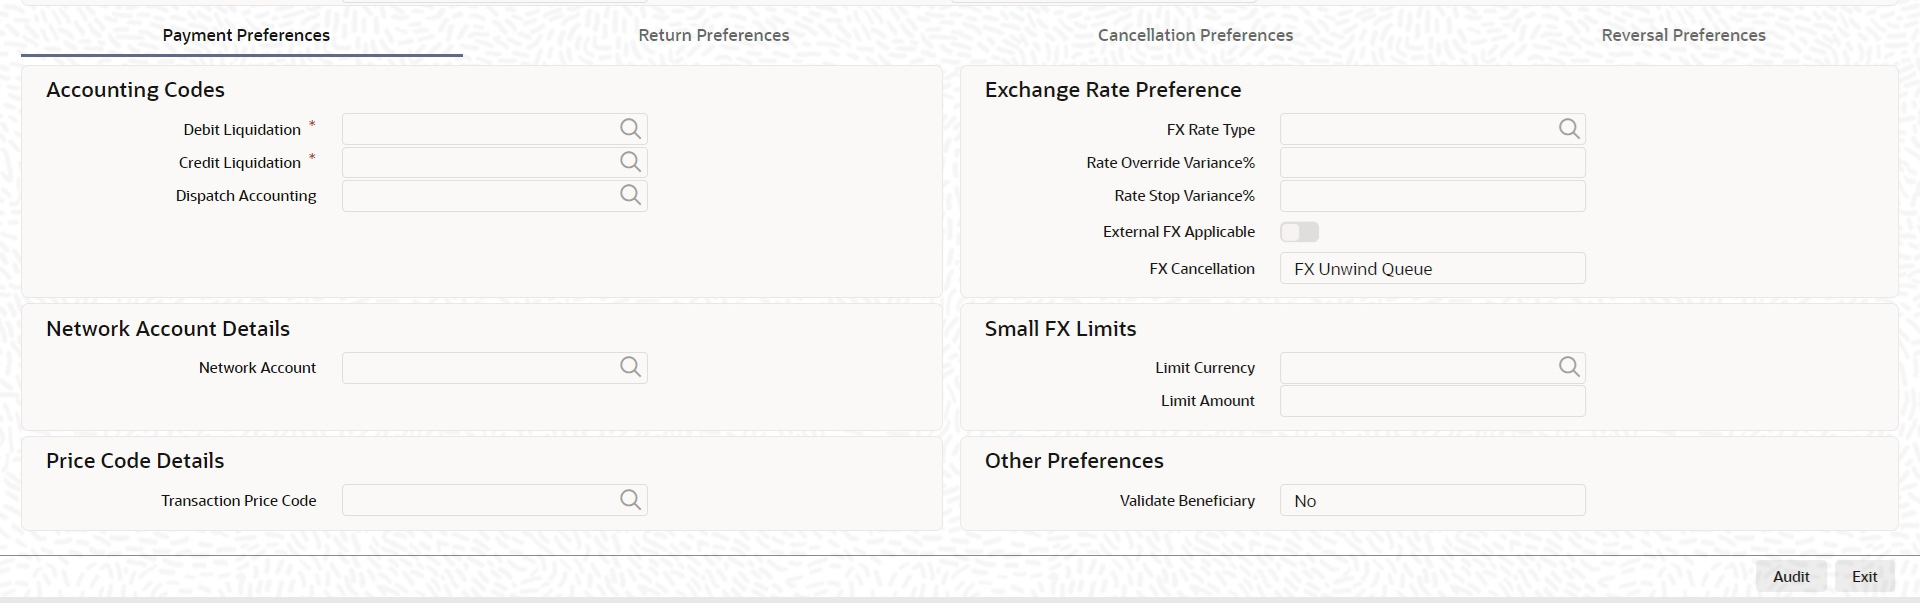The image size is (1920, 603).
Task: Click the Audit button
Action: 1790,576
